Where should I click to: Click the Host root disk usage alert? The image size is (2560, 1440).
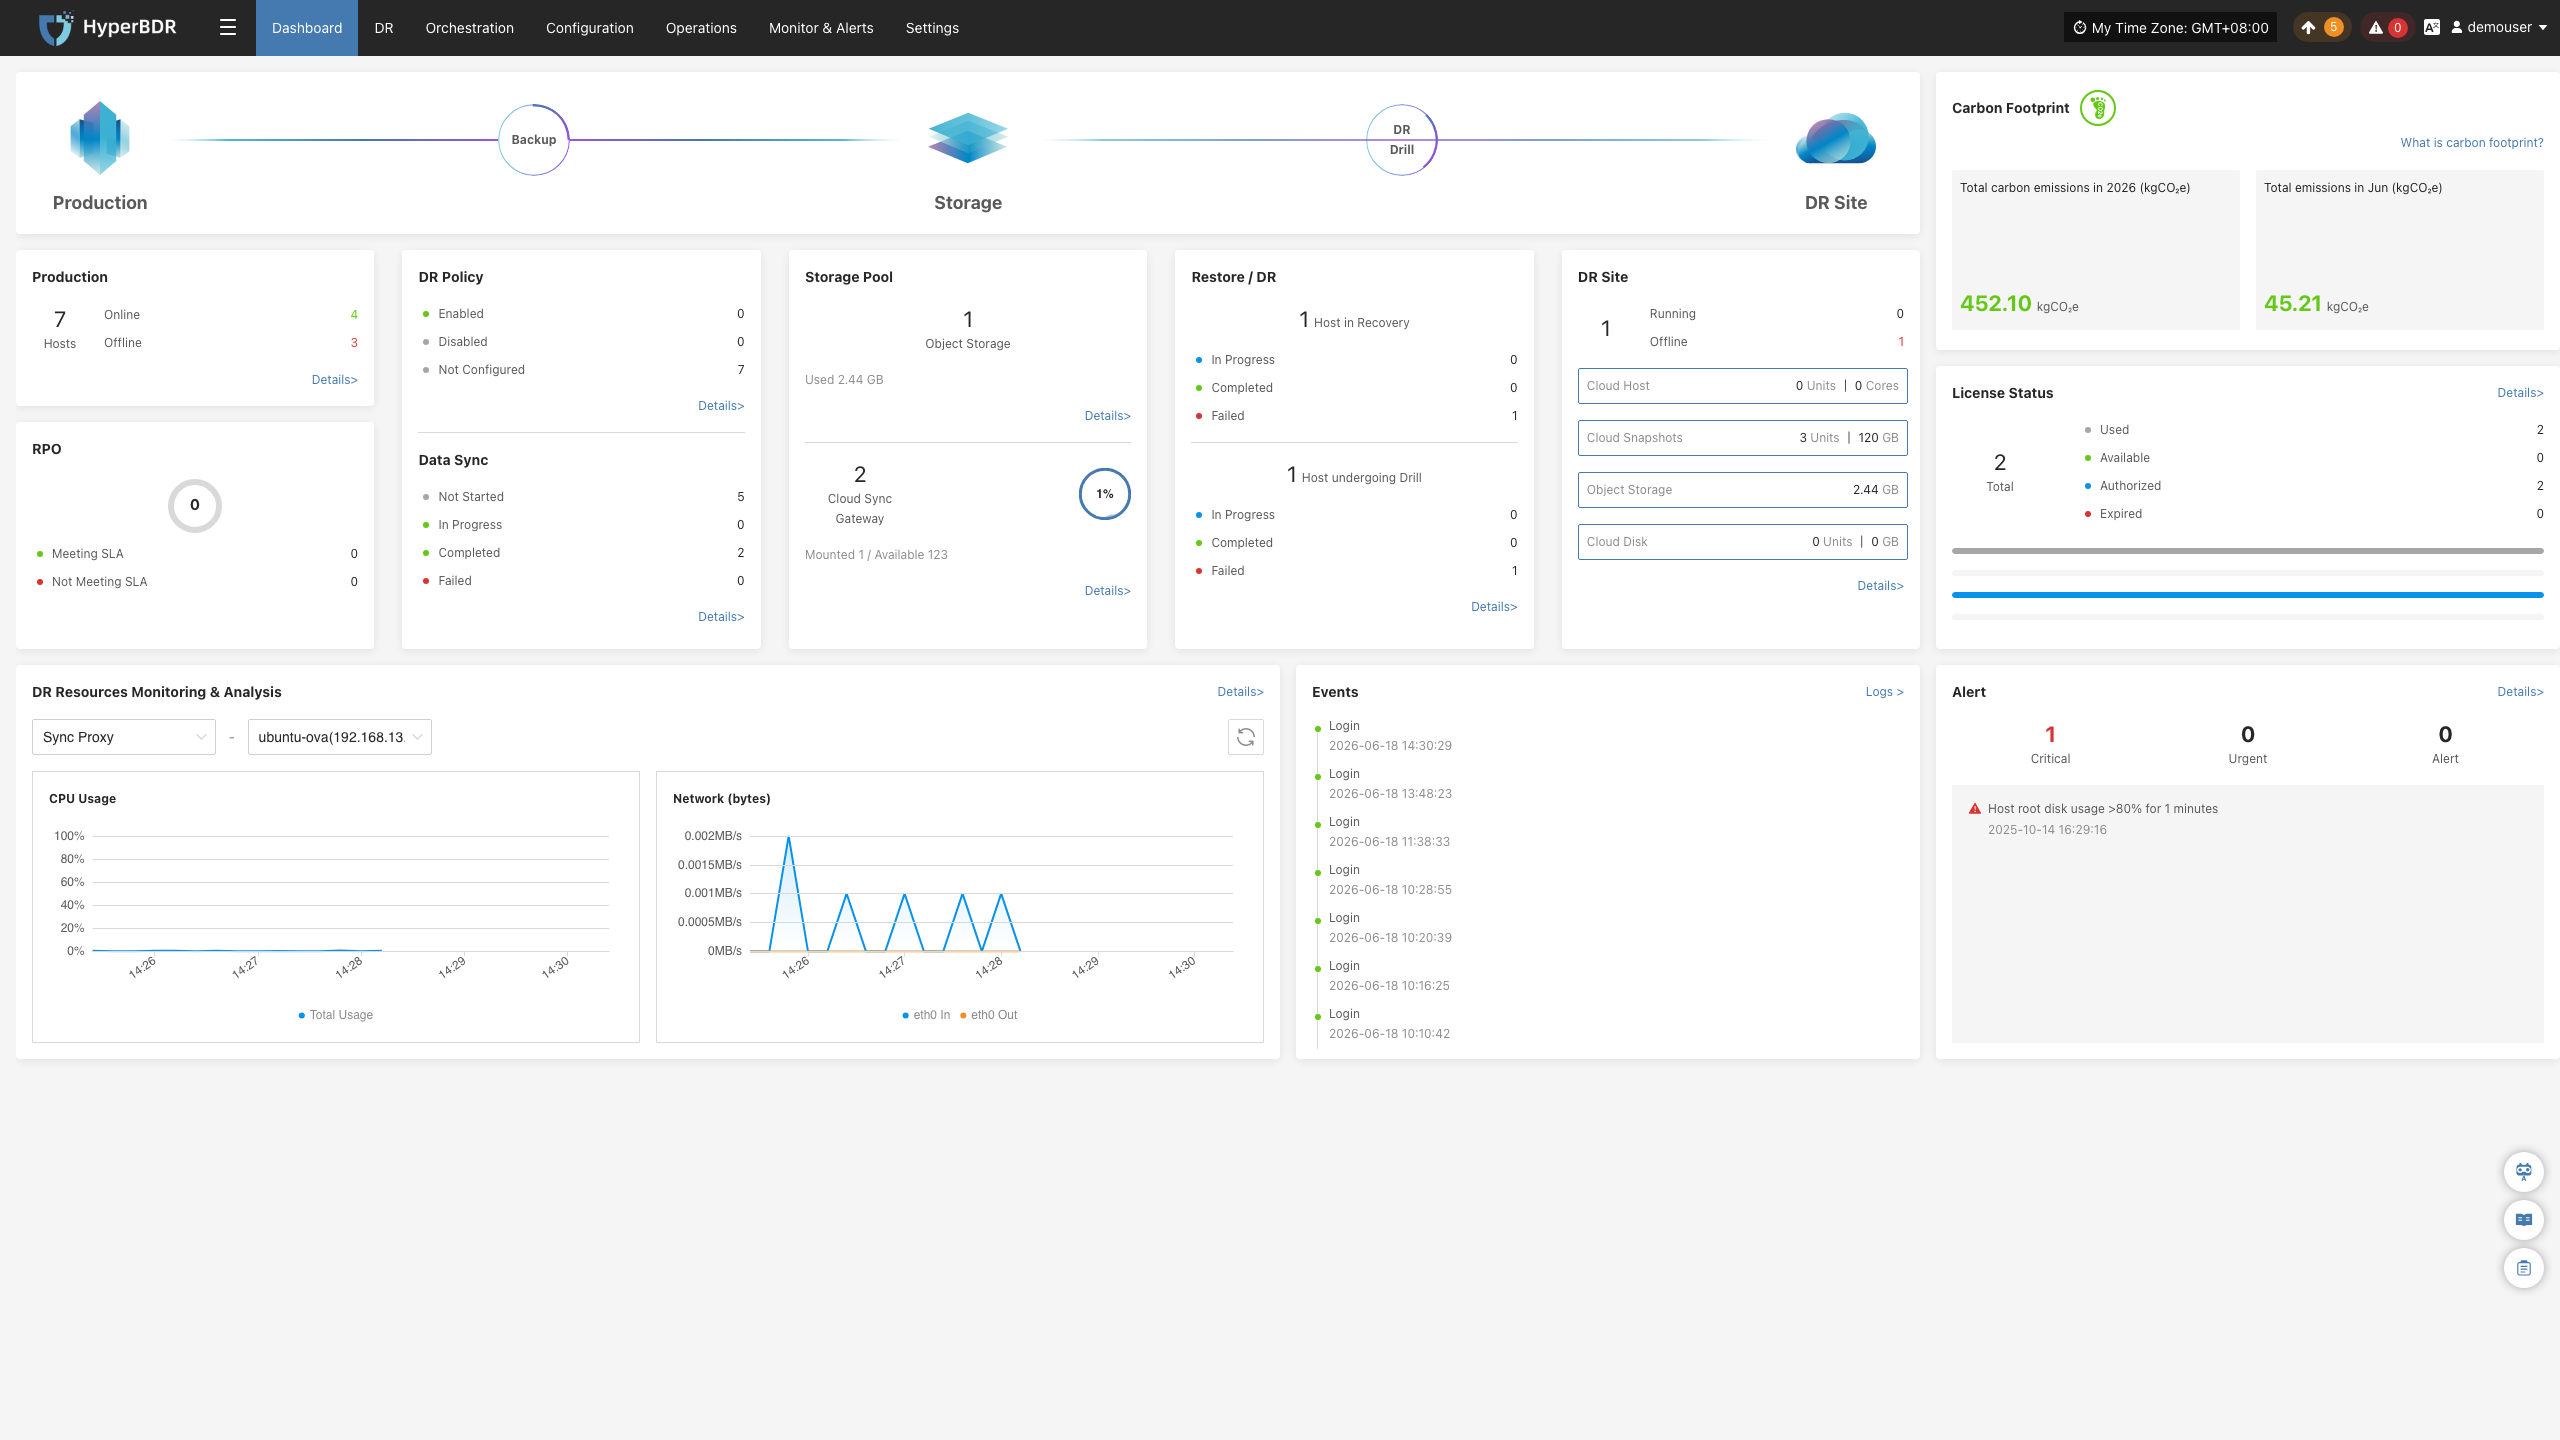tap(2102, 809)
